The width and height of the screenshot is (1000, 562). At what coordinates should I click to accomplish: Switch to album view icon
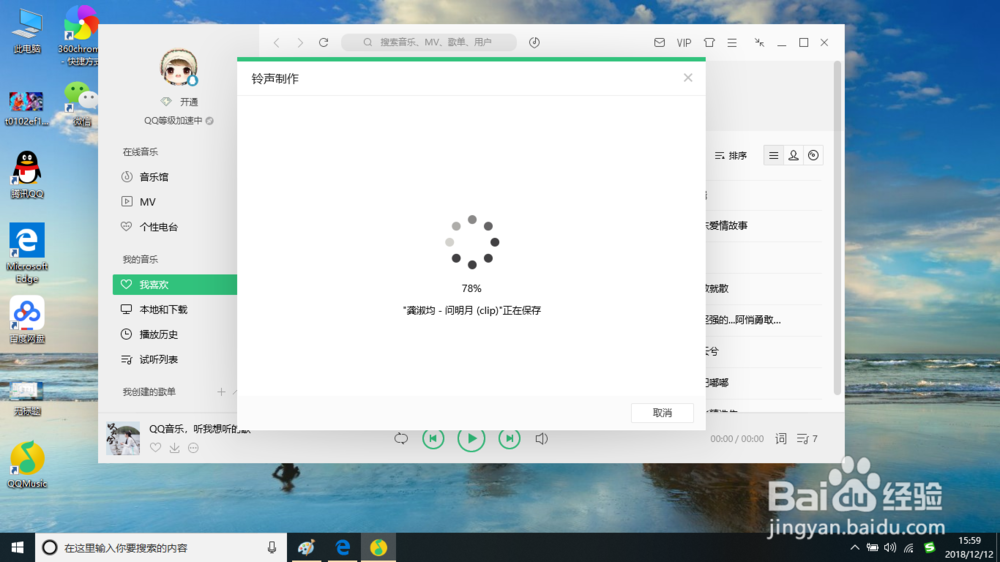coord(813,156)
